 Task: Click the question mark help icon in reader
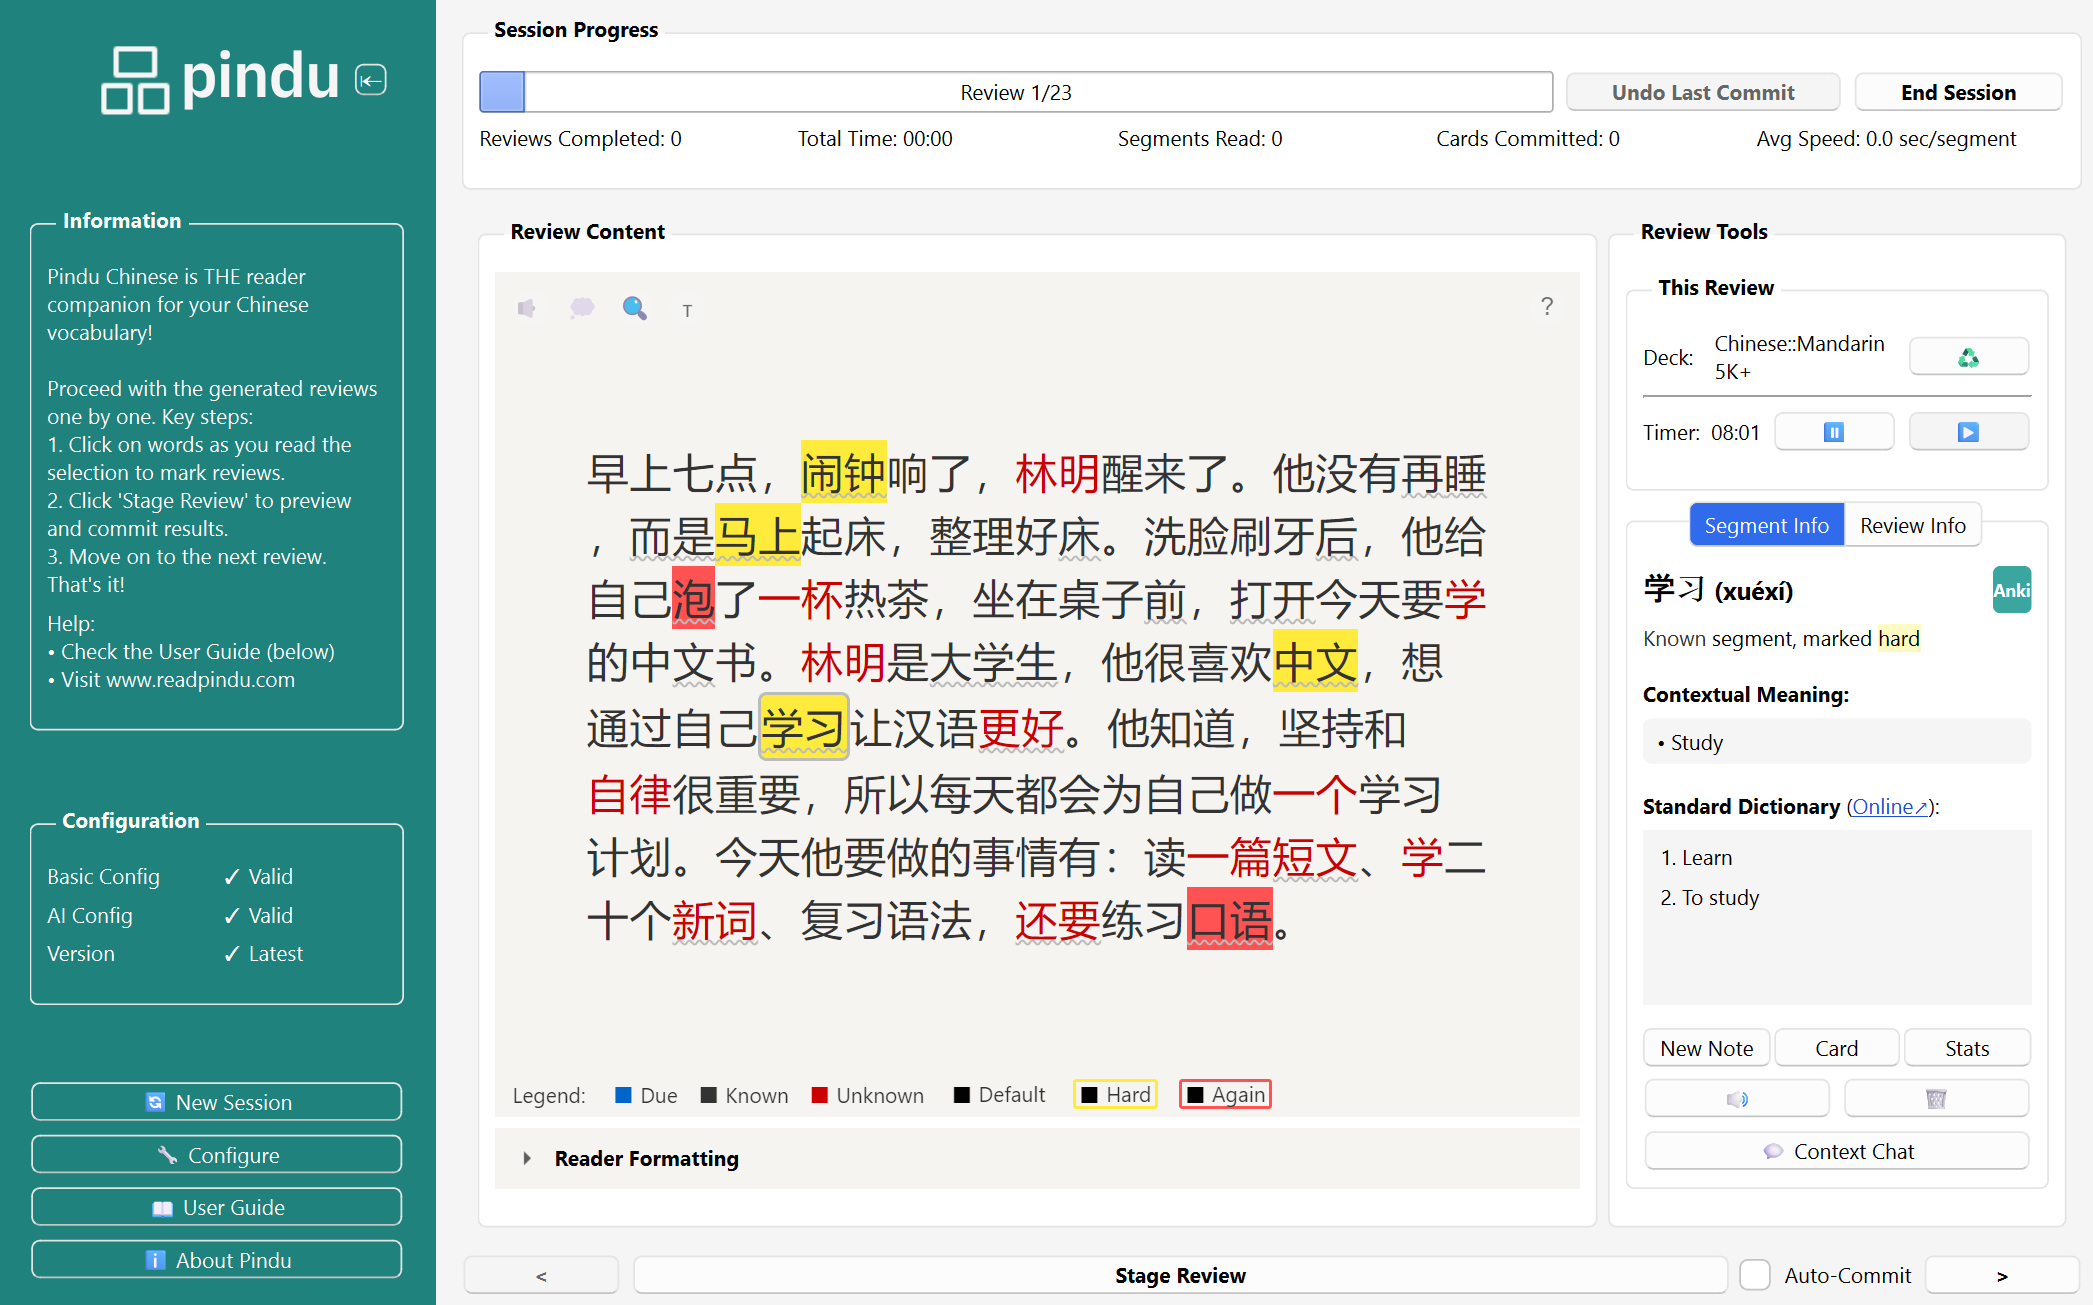tap(1546, 306)
